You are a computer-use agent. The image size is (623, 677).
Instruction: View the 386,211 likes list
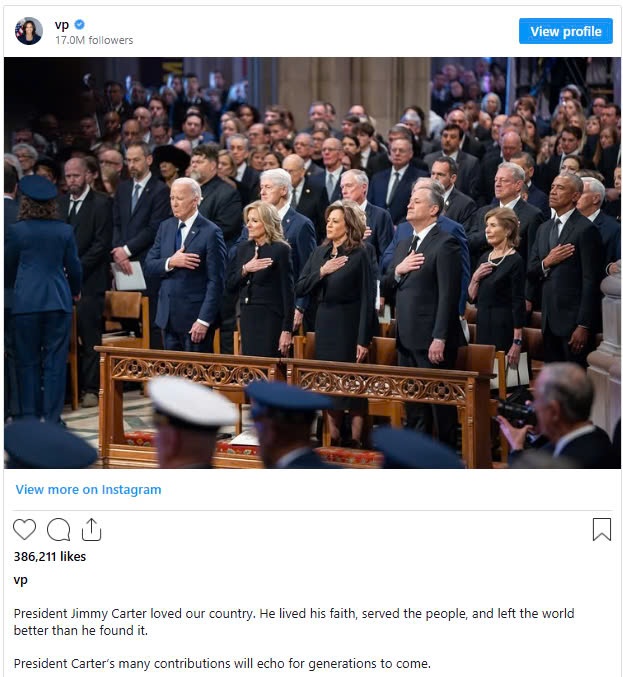[x=50, y=557]
